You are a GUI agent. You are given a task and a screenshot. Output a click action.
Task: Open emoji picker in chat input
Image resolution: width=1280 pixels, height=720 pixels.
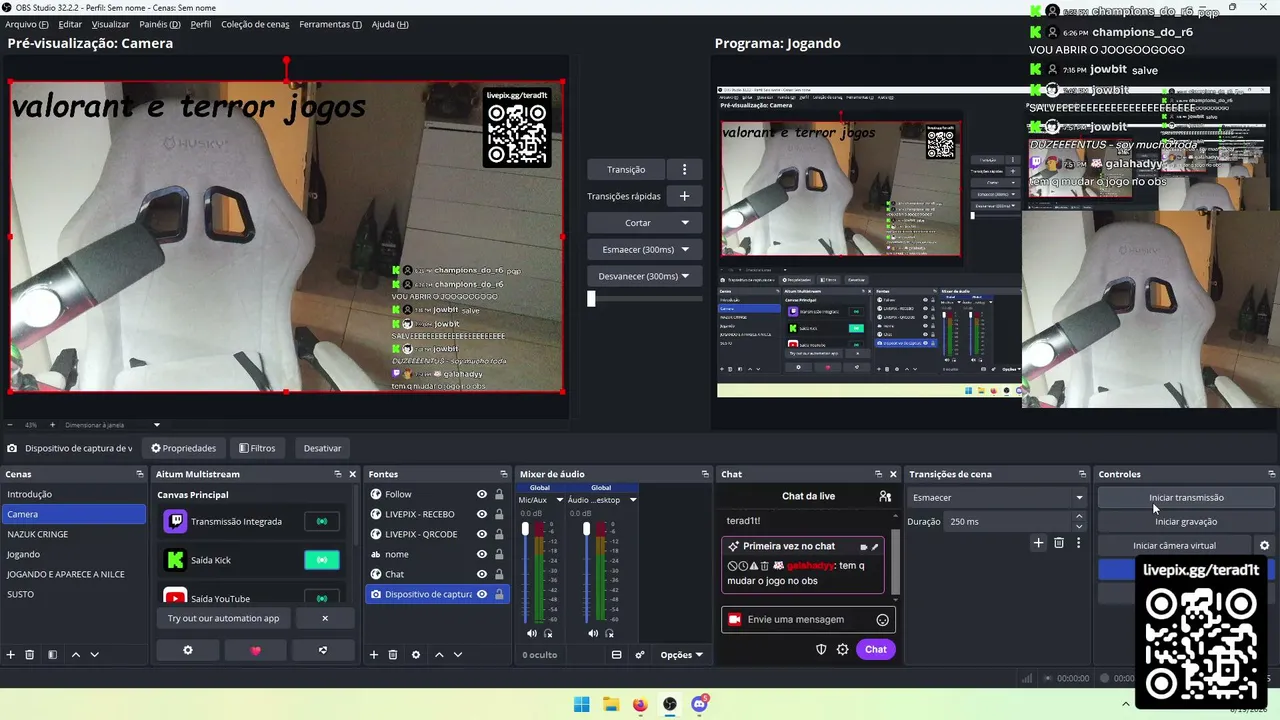click(883, 620)
